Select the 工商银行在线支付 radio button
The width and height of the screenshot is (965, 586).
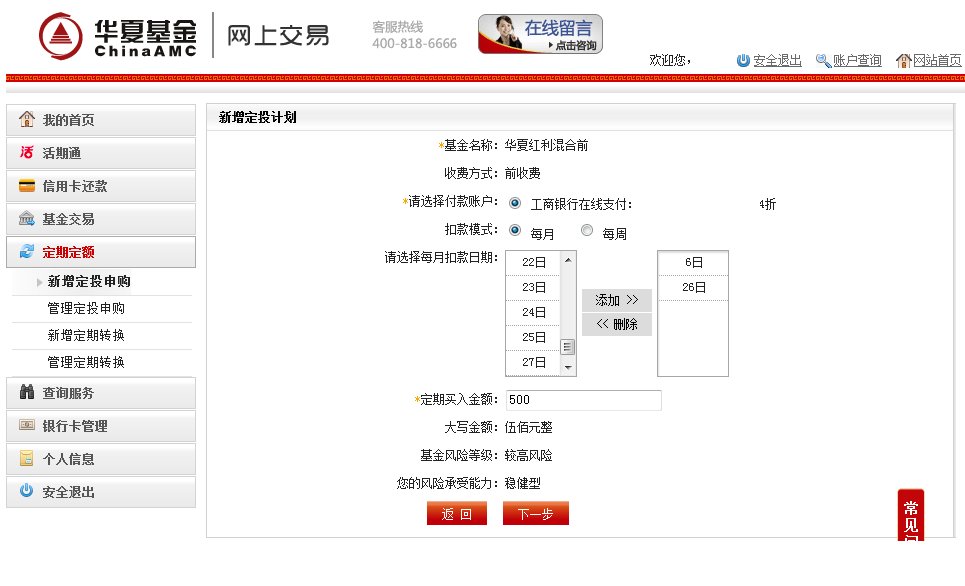pos(515,203)
